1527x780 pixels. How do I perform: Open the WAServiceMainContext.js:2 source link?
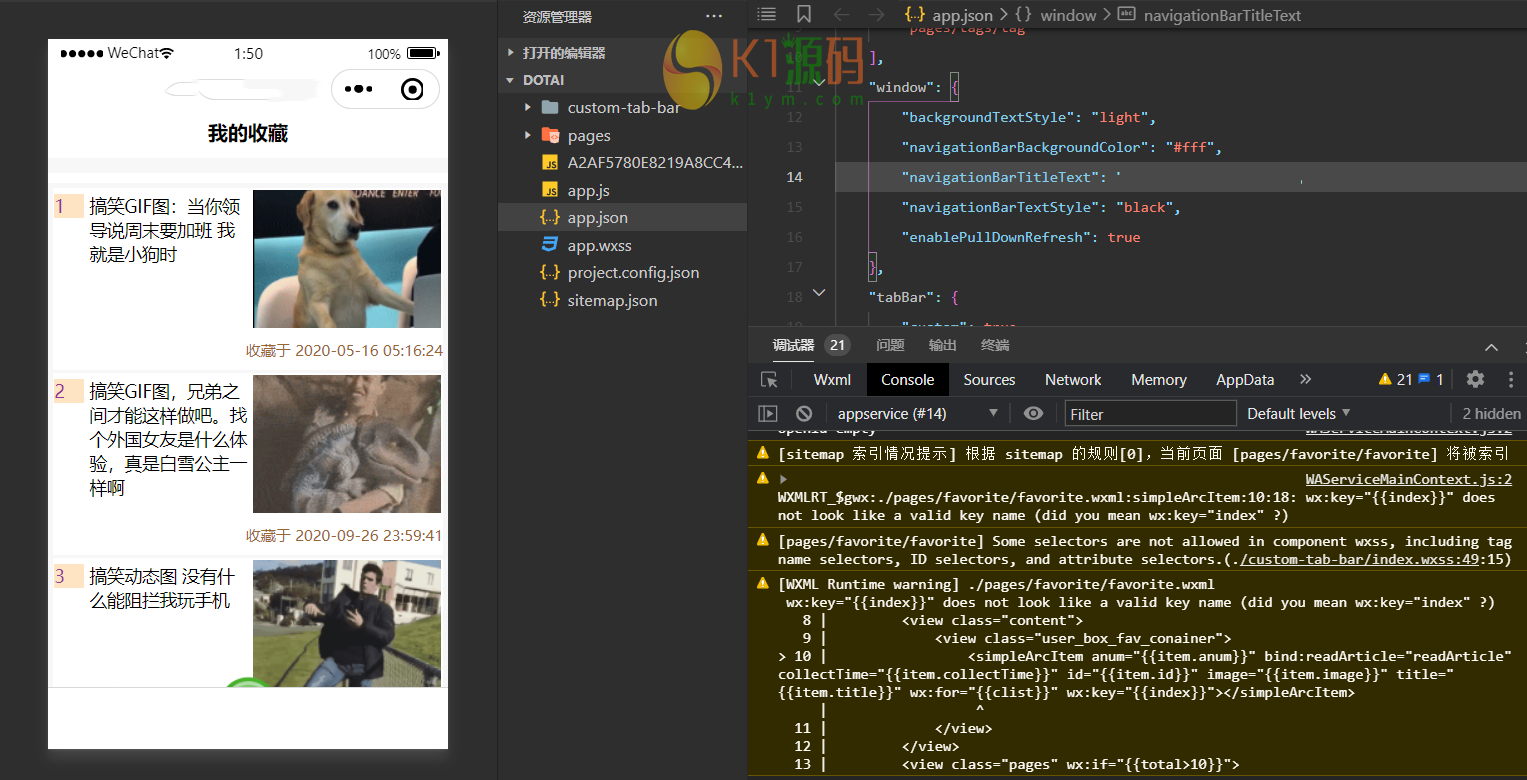point(1408,479)
